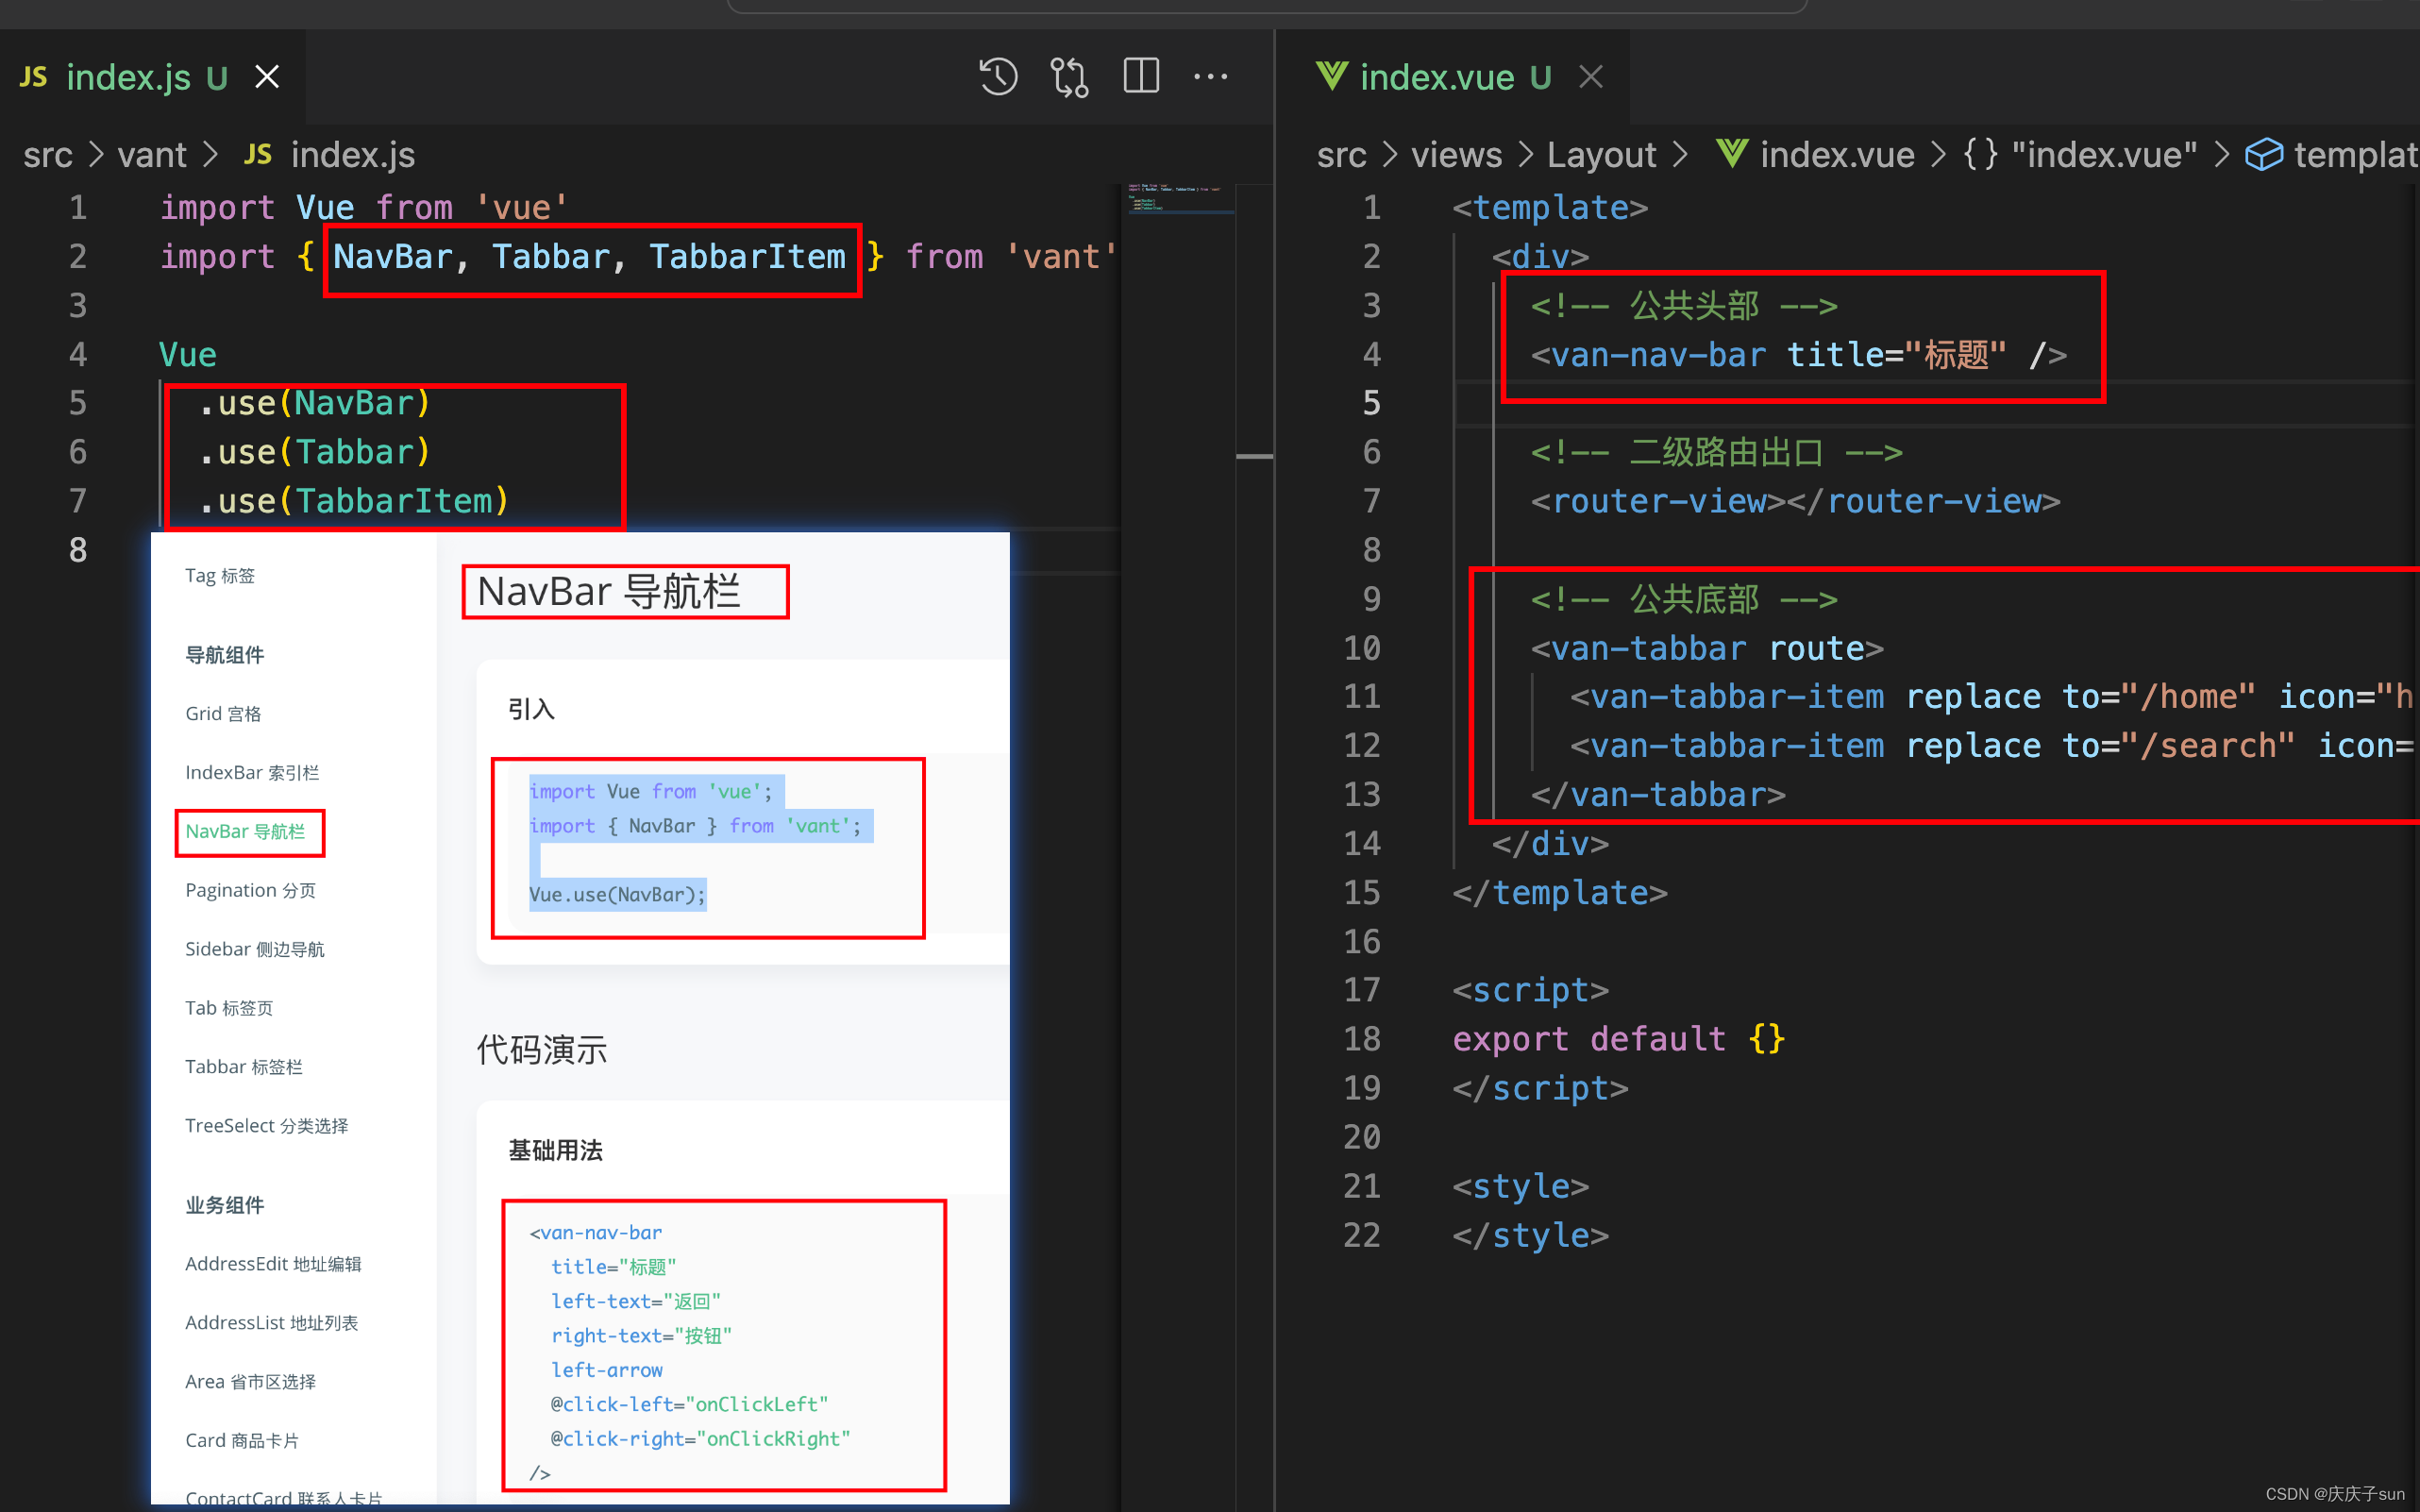Image resolution: width=2420 pixels, height=1512 pixels.
Task: Click the JS file icon in breadcrumb
Action: [258, 154]
